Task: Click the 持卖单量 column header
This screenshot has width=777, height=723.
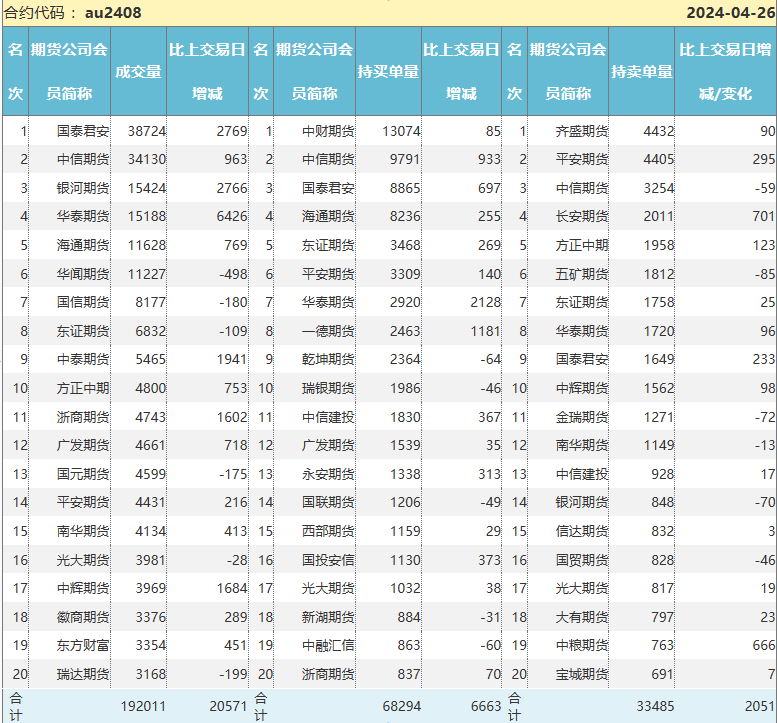Action: tap(641, 71)
